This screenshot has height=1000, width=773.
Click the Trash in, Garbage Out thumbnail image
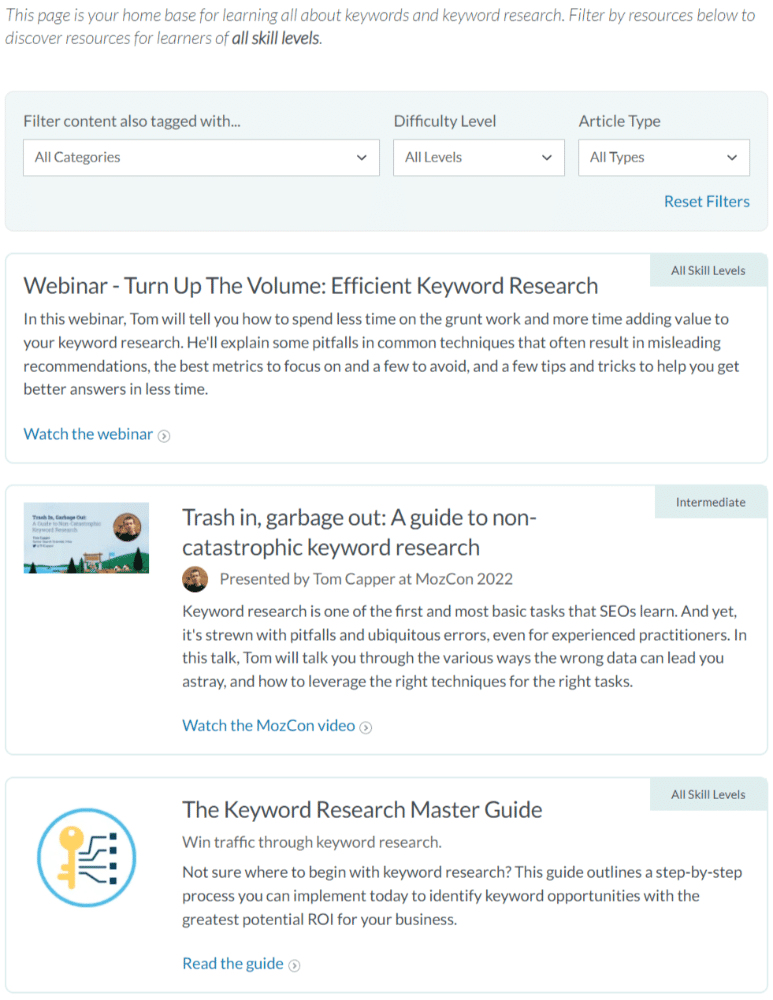click(x=86, y=537)
